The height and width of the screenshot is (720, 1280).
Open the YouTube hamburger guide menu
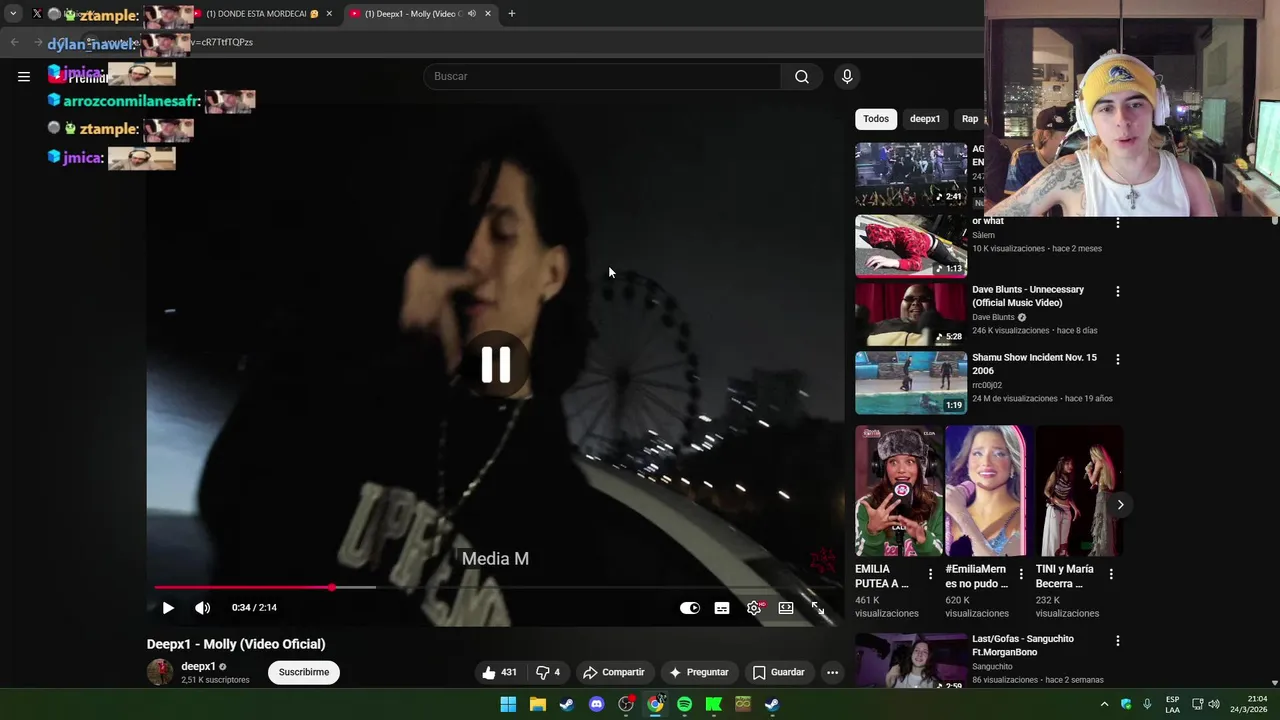click(24, 76)
